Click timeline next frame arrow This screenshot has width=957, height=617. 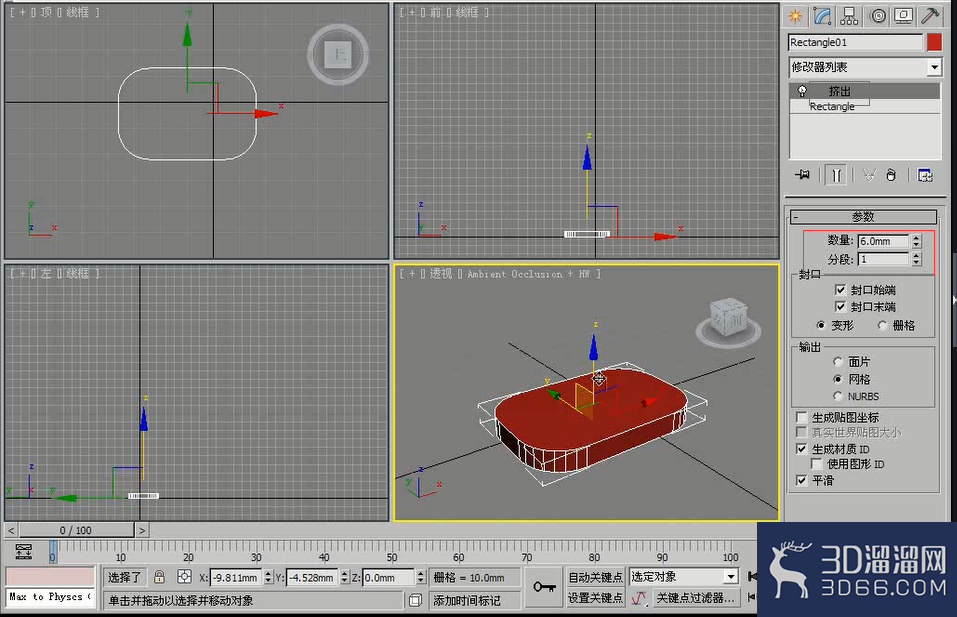(x=142, y=530)
